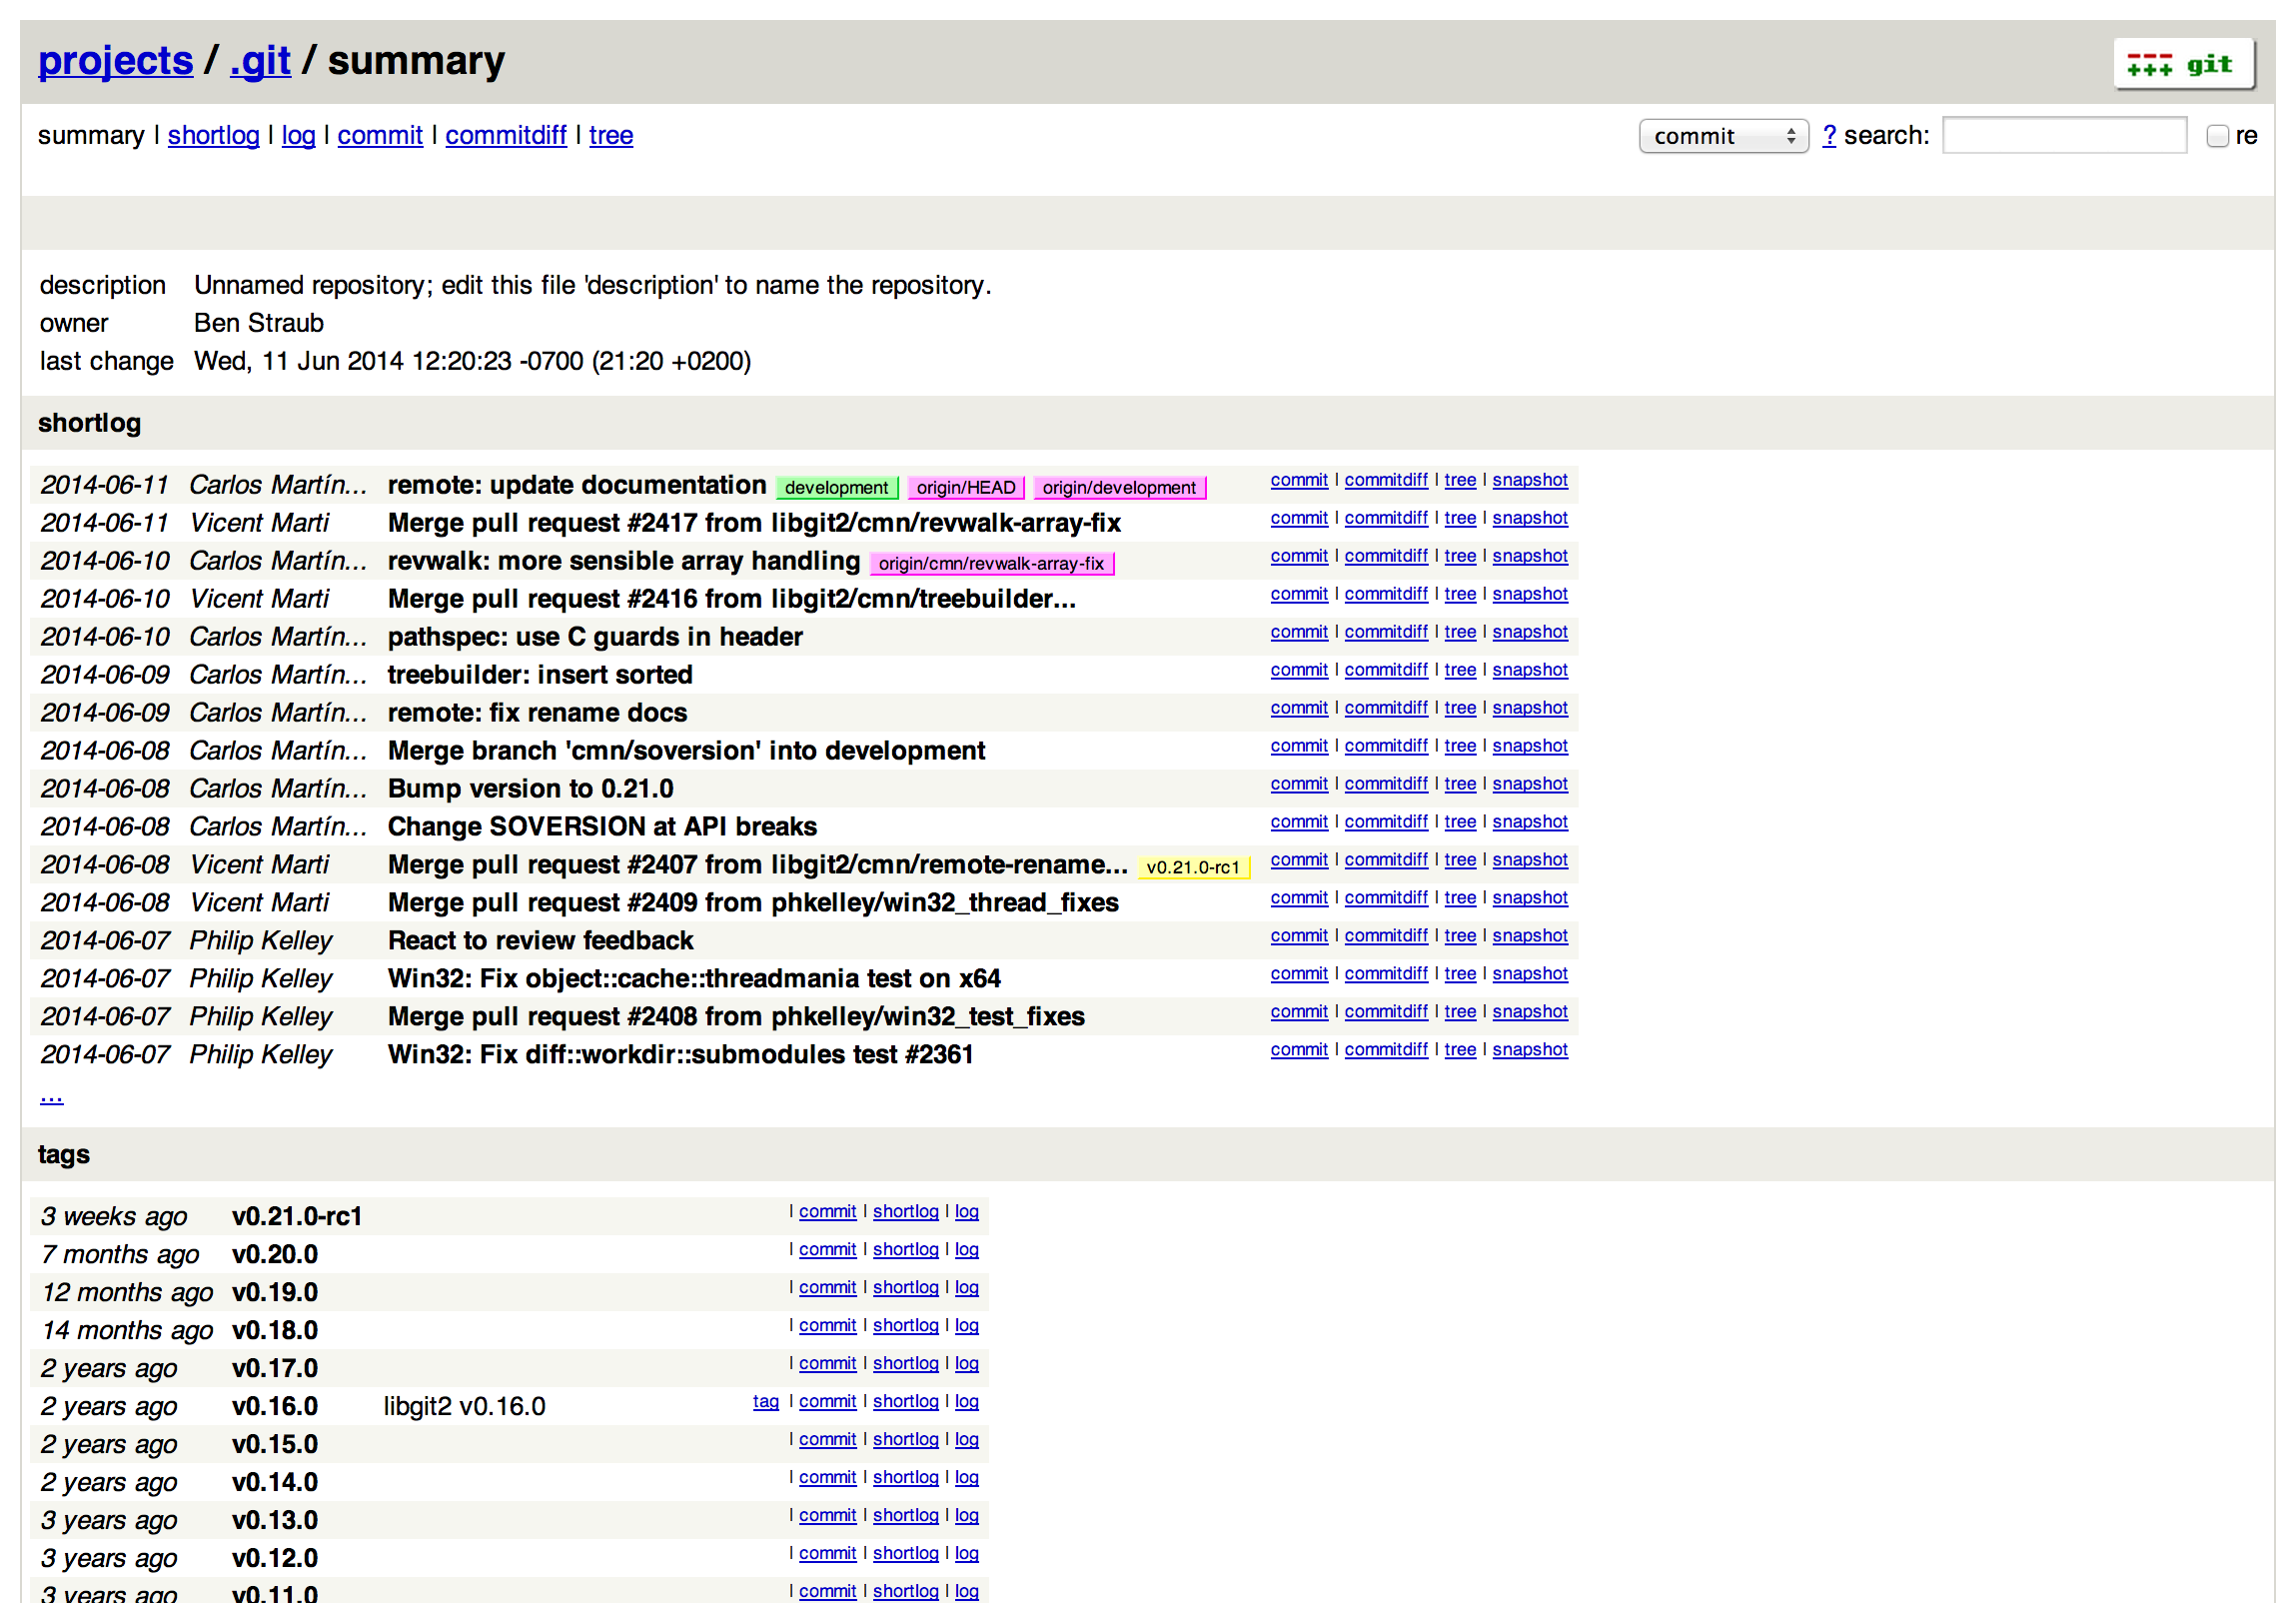Click the git logo icon
2296x1603 pixels.
tap(2183, 65)
